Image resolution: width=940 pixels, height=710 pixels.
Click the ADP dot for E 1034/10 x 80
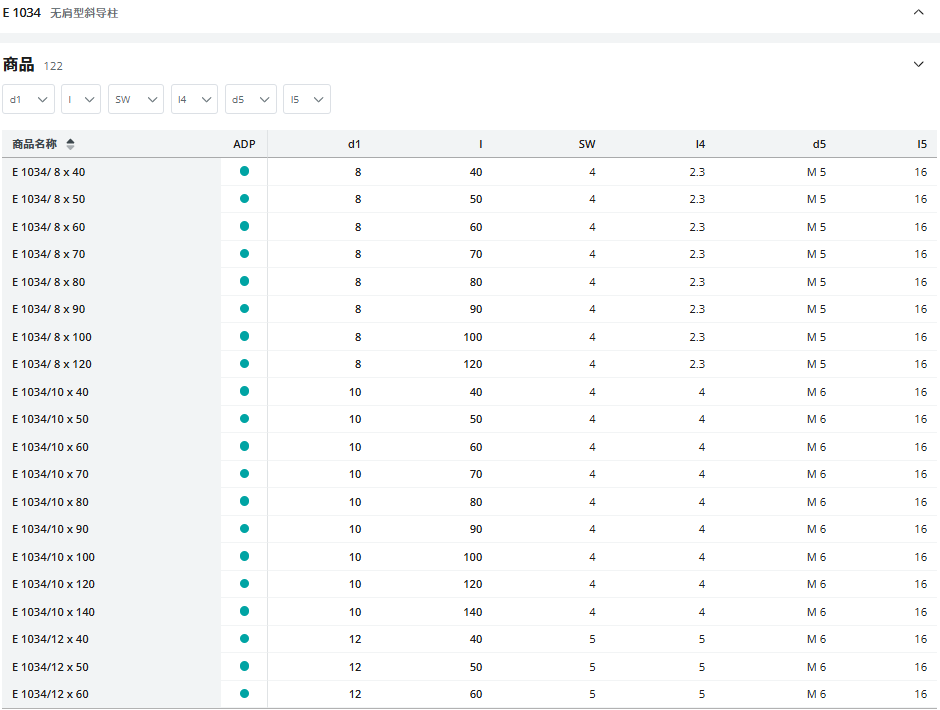point(244,501)
